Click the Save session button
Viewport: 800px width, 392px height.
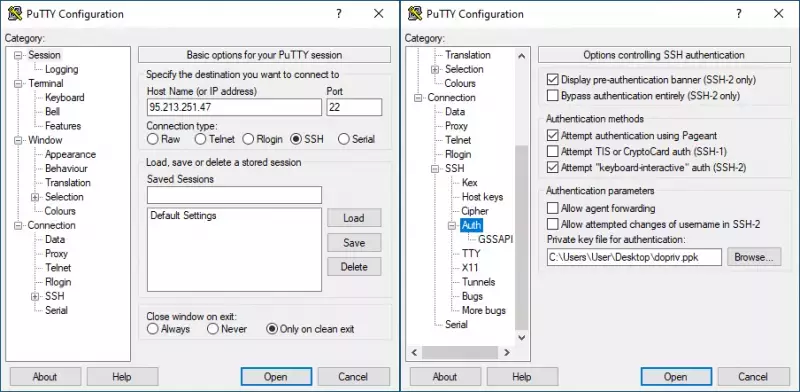354,242
